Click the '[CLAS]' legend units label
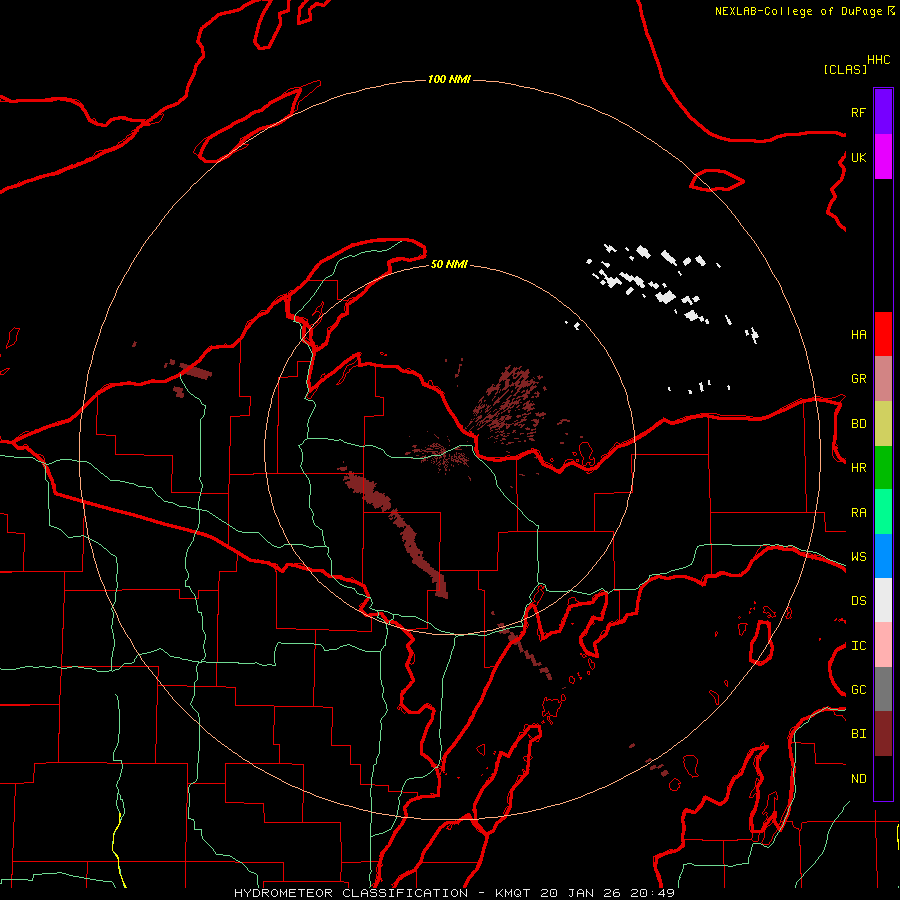Viewport: 900px width, 900px height. 845,69
